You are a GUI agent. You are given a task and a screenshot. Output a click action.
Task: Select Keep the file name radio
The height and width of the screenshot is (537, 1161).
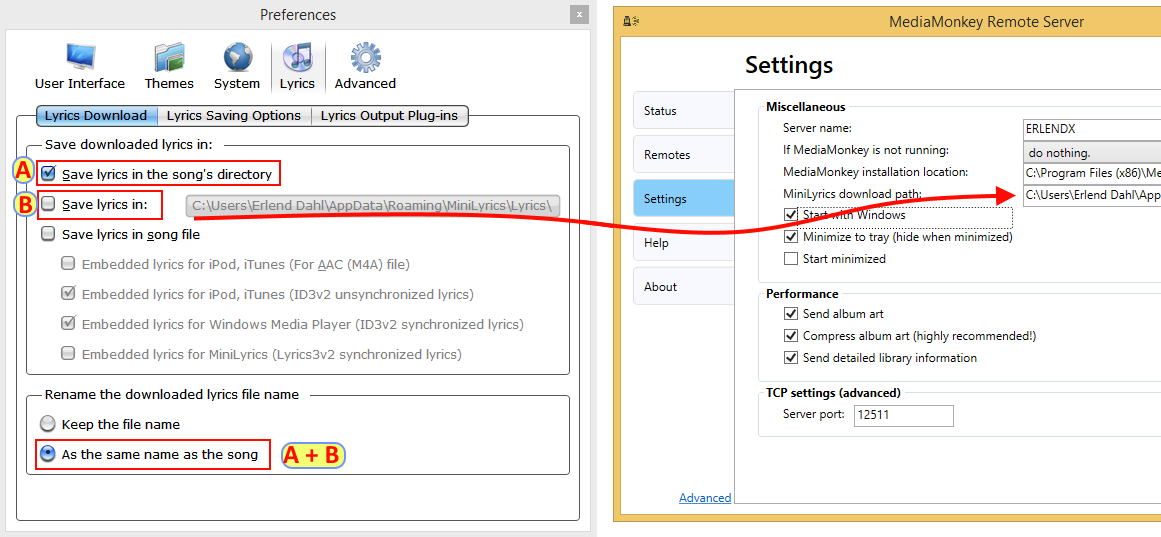[x=47, y=424]
